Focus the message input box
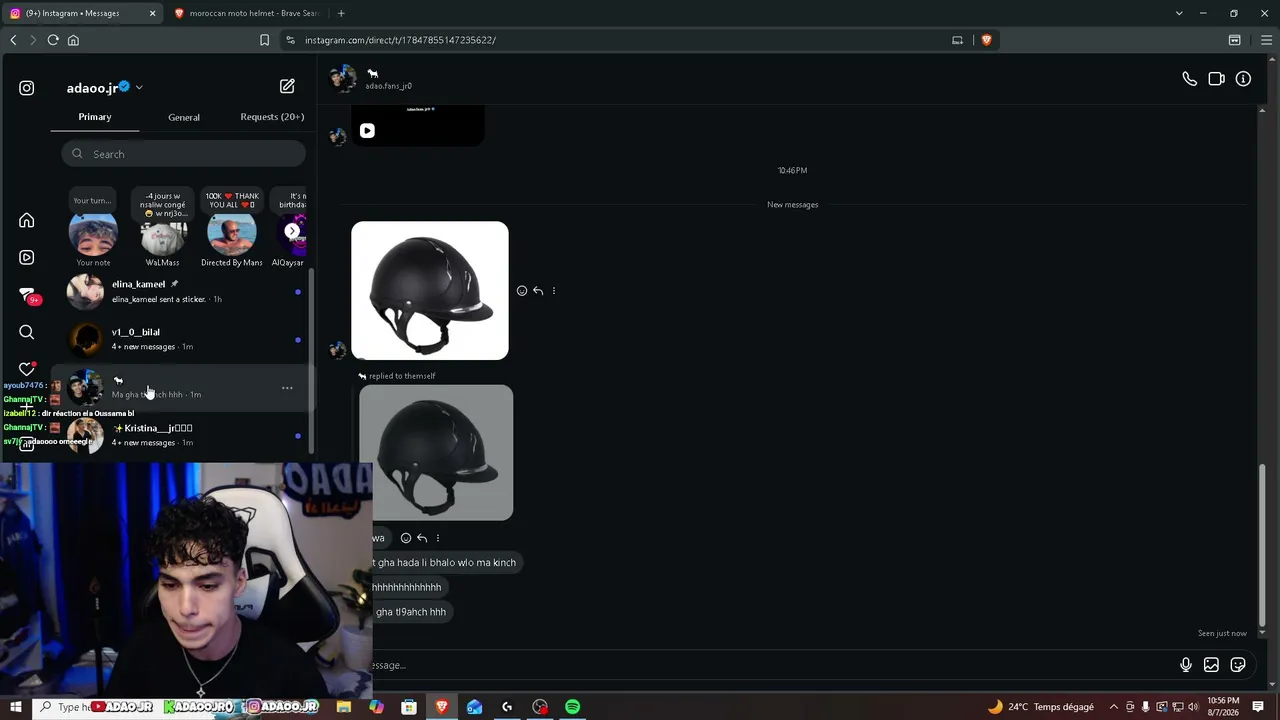Viewport: 1280px width, 720px height. [770, 665]
